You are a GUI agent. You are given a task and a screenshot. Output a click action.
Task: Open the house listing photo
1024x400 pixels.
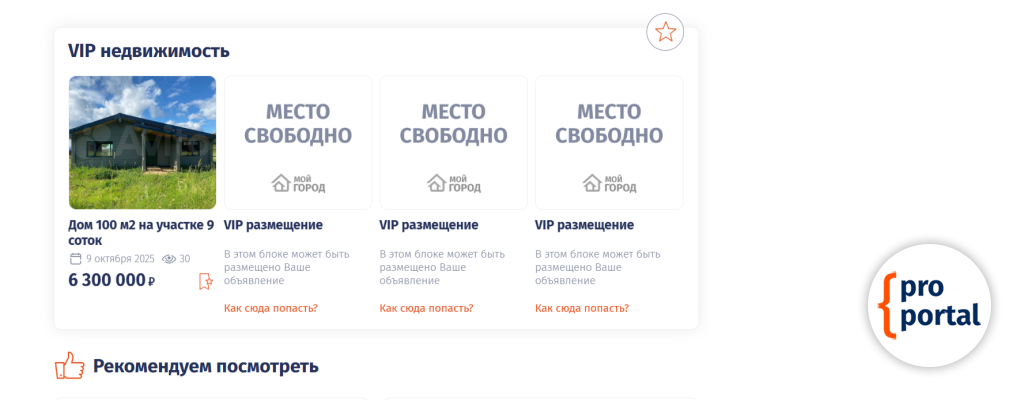[x=142, y=142]
